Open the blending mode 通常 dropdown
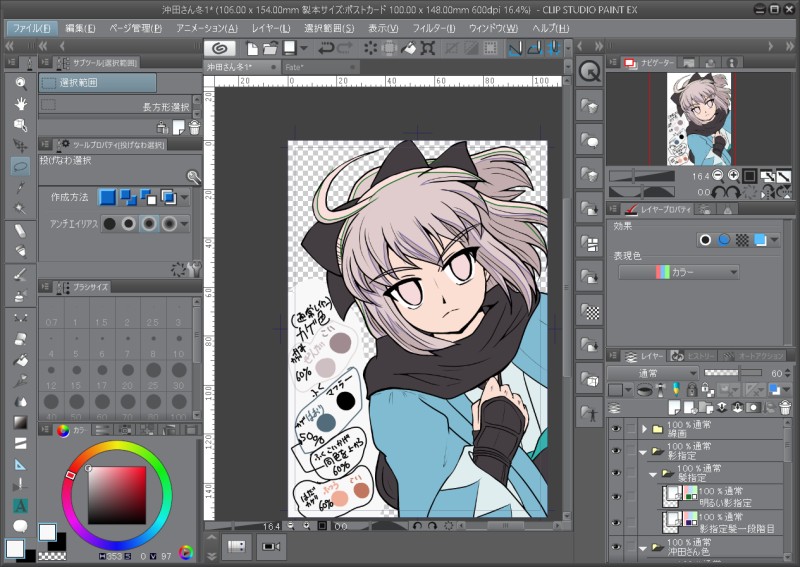This screenshot has width=800, height=567. click(653, 373)
